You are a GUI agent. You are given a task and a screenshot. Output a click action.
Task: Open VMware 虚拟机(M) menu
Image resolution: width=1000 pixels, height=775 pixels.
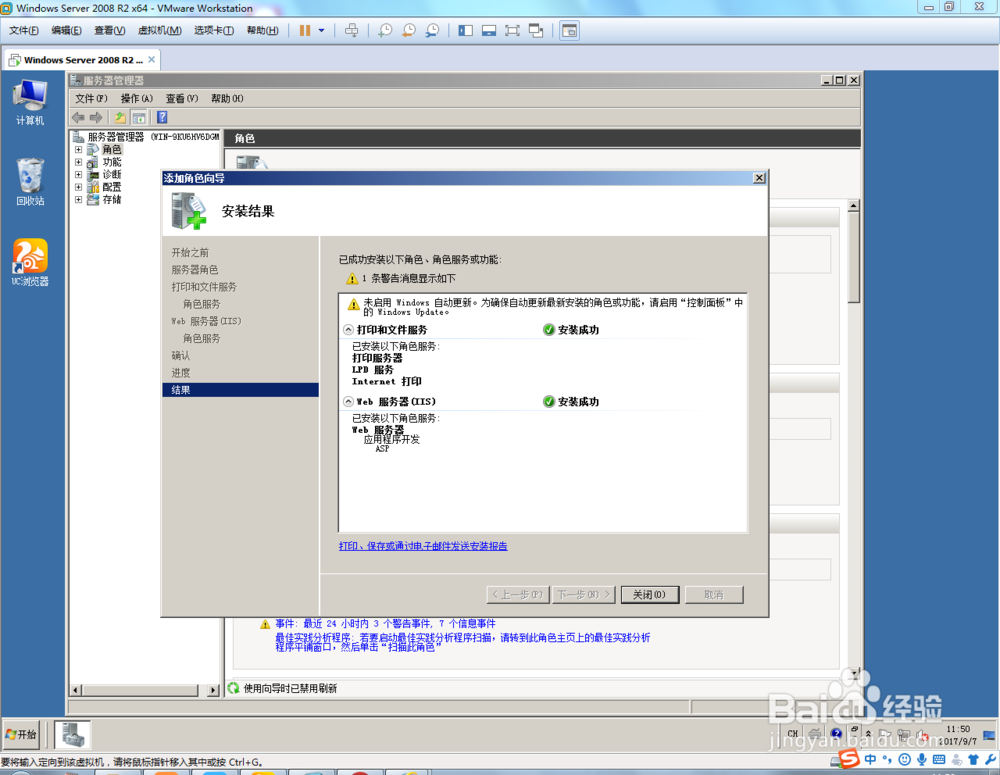tap(159, 31)
